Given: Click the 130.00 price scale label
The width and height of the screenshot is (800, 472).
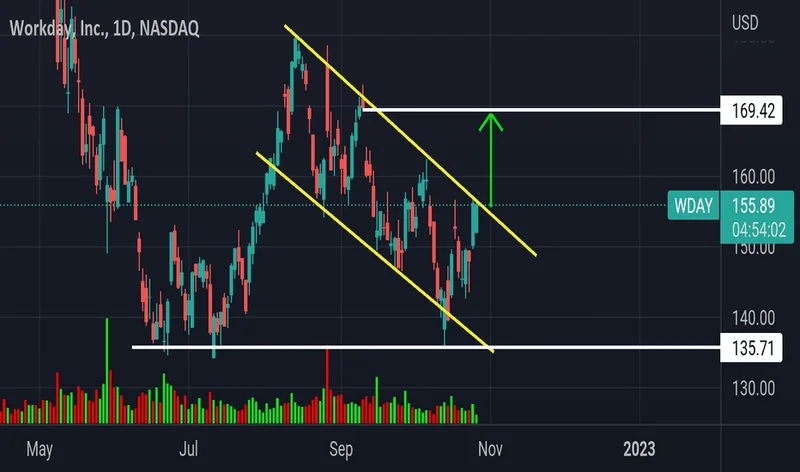Looking at the screenshot, I should click(754, 389).
